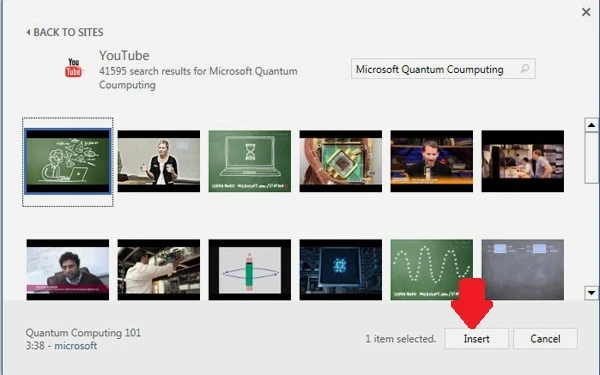Select the woman presenter video thumbnail
Viewport: 600px width, 375px height.
(159, 161)
